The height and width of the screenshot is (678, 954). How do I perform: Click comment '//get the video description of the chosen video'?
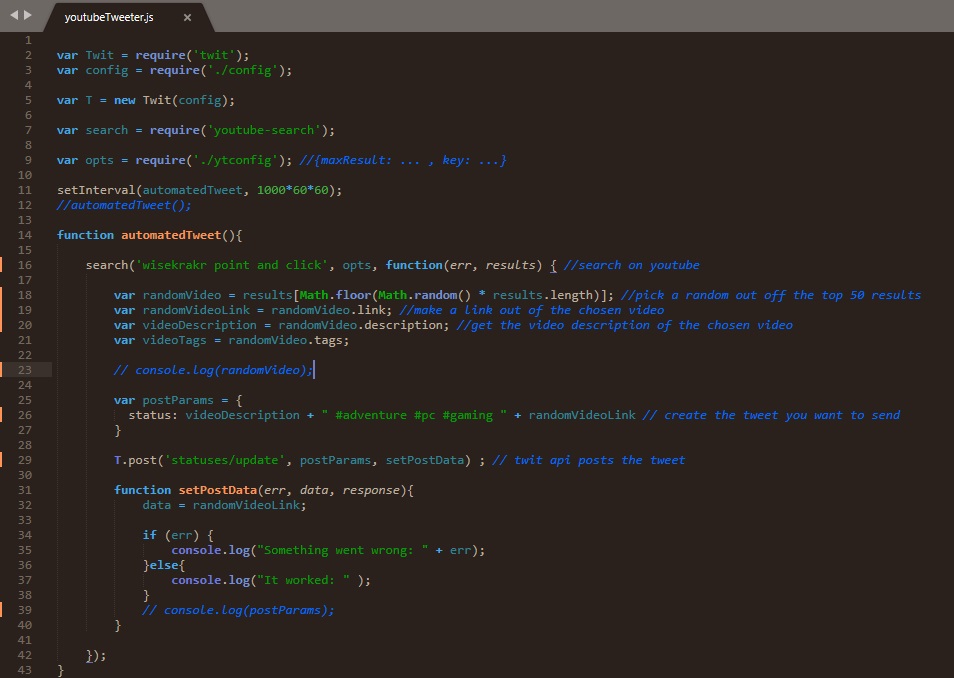[x=625, y=325]
